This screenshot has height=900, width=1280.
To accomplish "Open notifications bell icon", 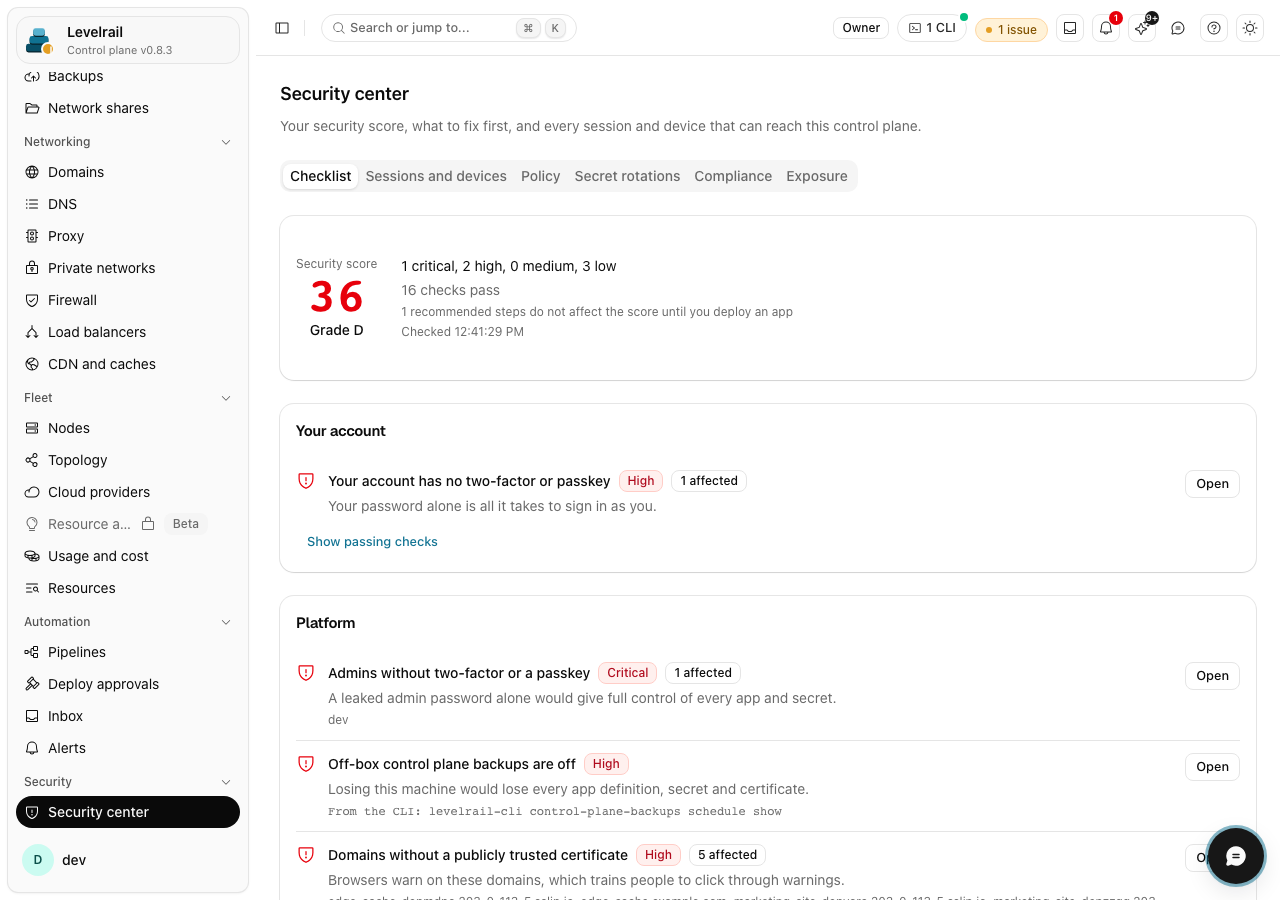I will click(x=1106, y=28).
